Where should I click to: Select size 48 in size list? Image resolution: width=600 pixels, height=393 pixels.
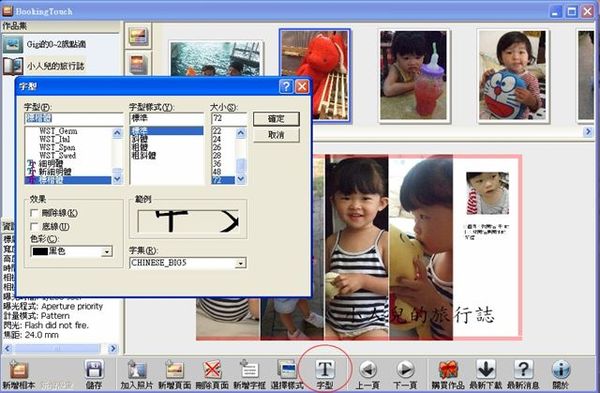(217, 172)
